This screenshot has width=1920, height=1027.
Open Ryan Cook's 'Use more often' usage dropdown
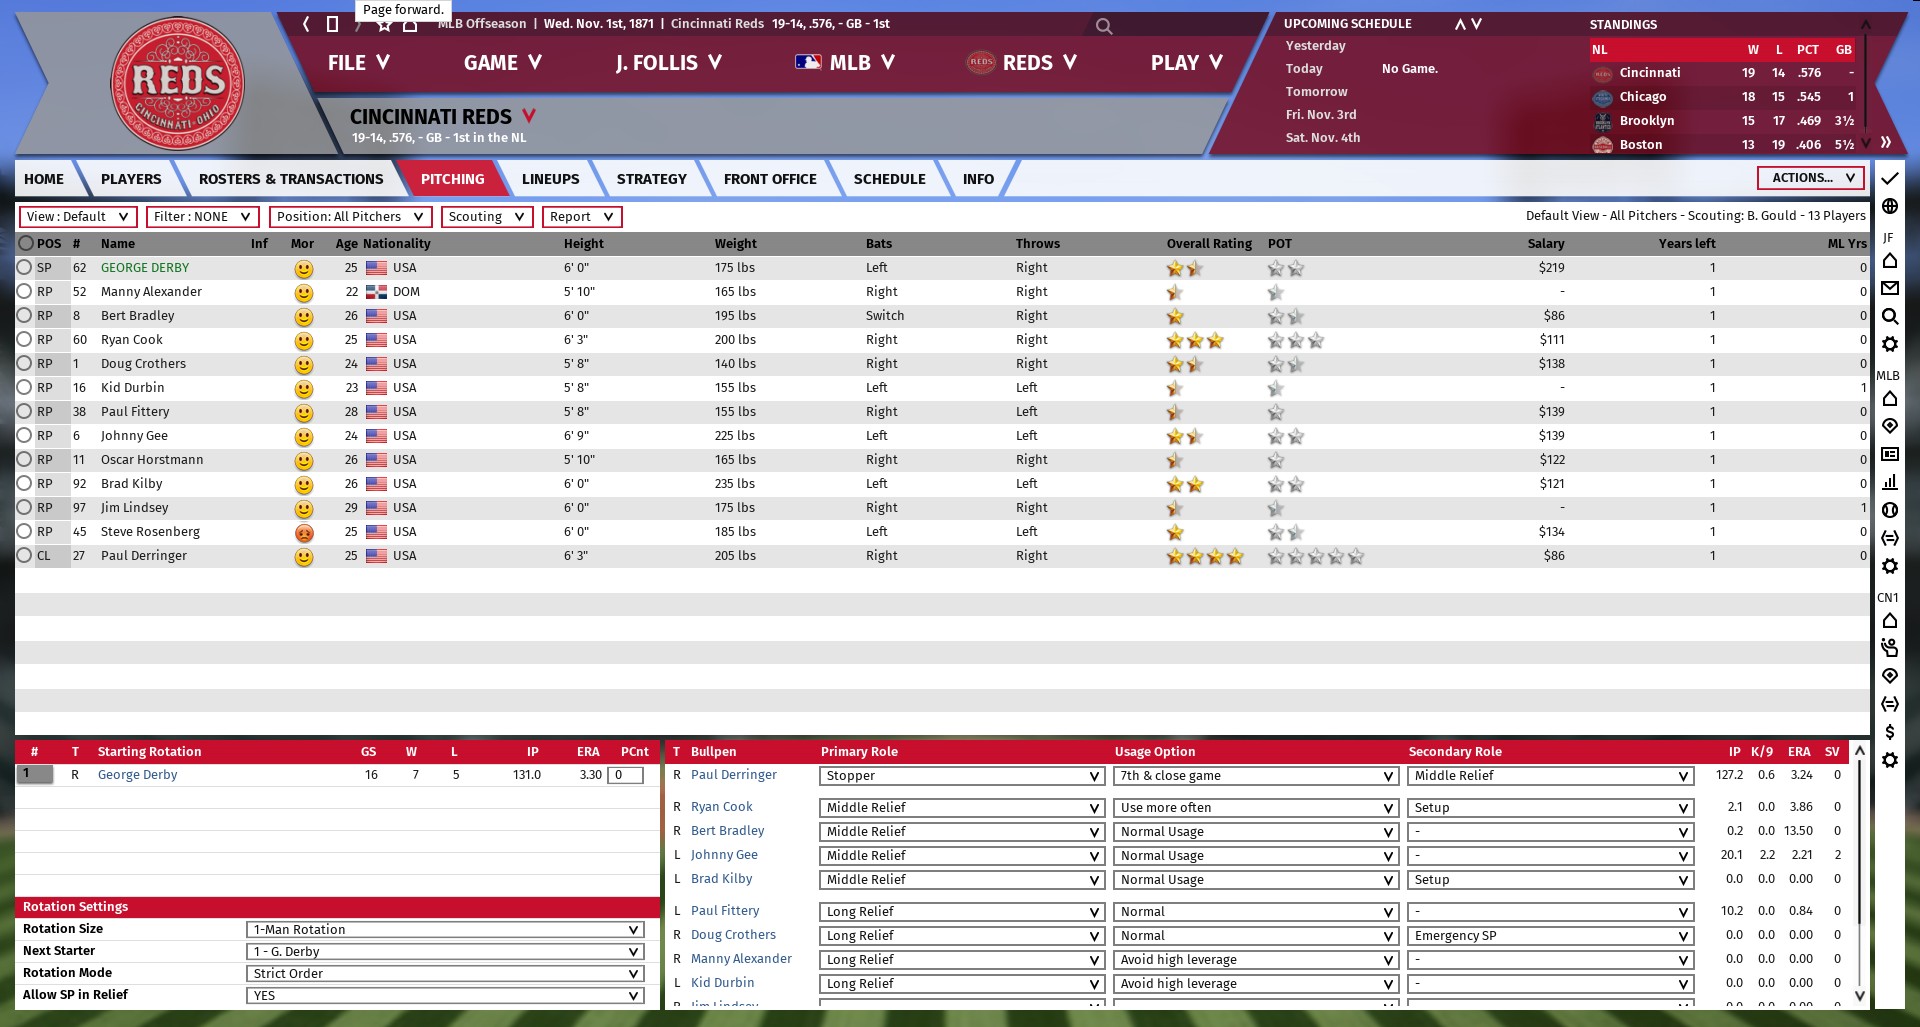coord(1255,807)
